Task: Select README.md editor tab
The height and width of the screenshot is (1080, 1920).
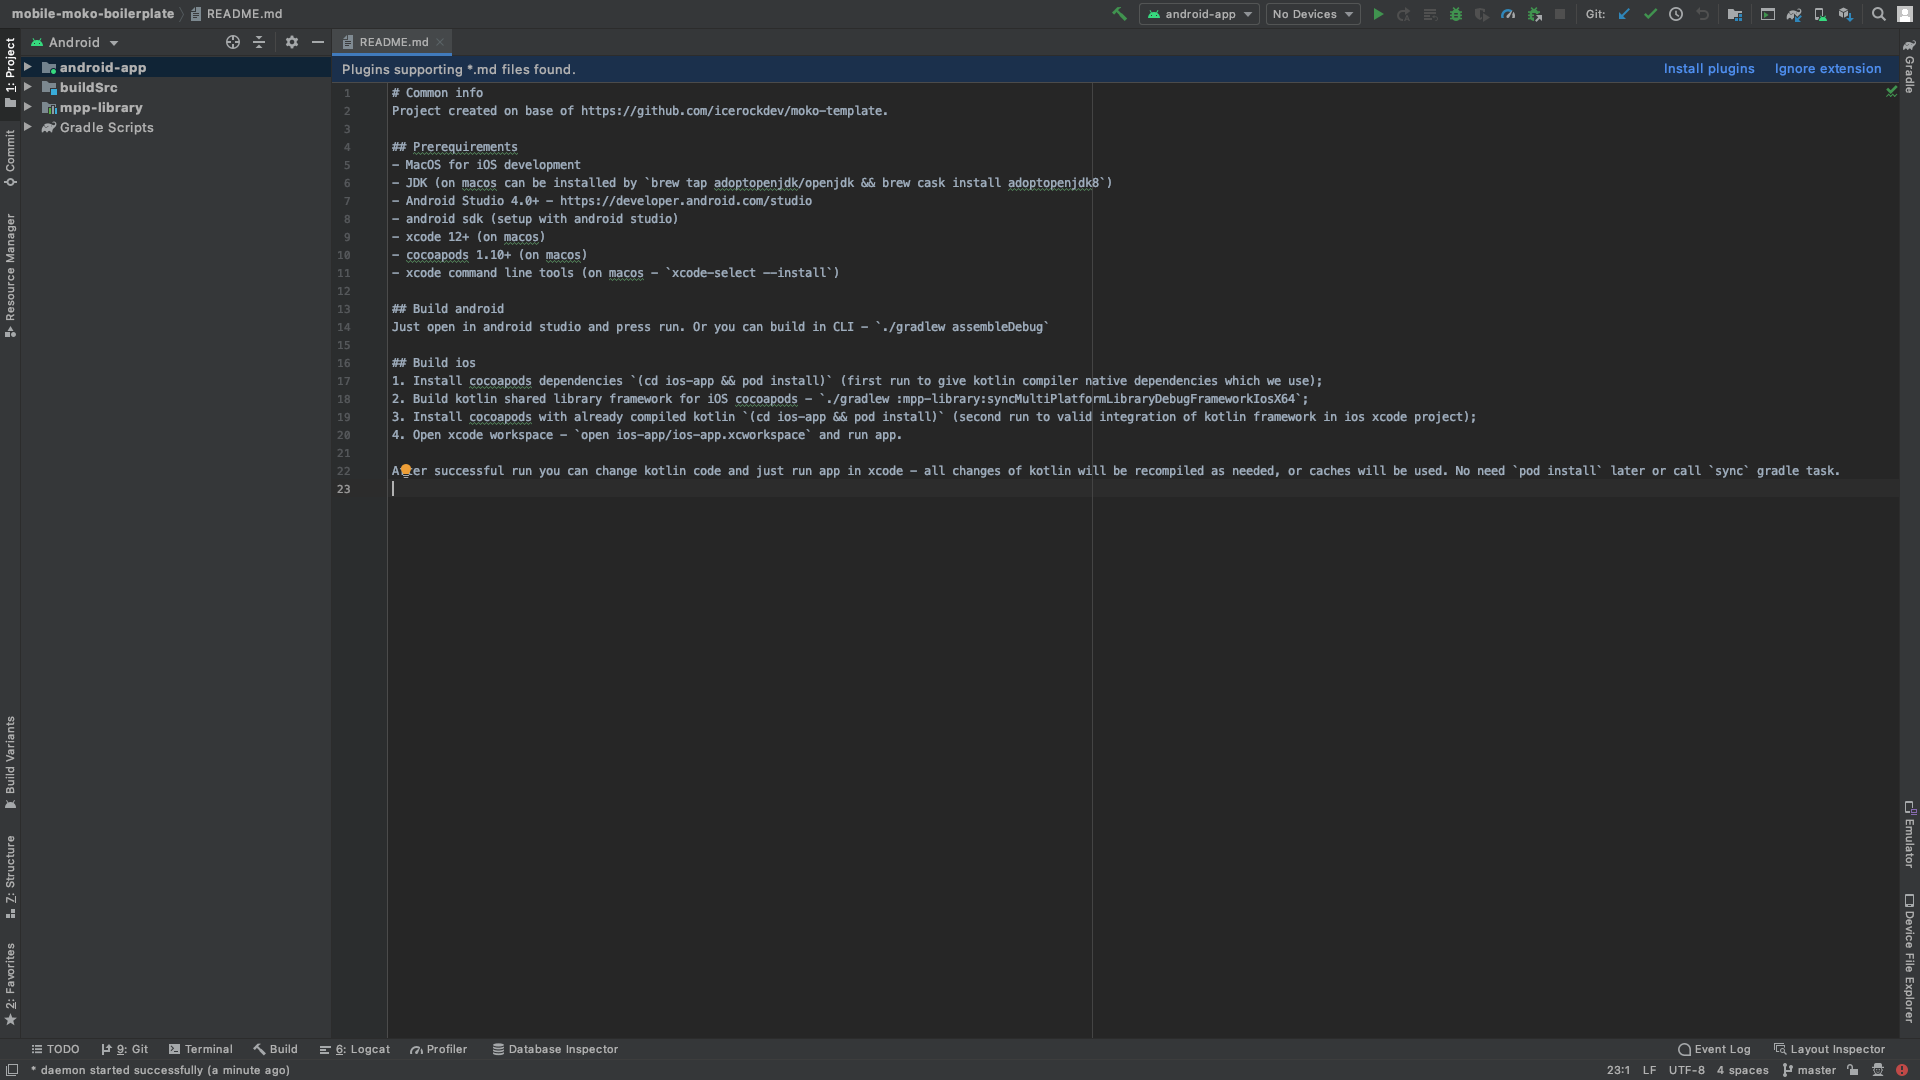Action: pos(393,41)
